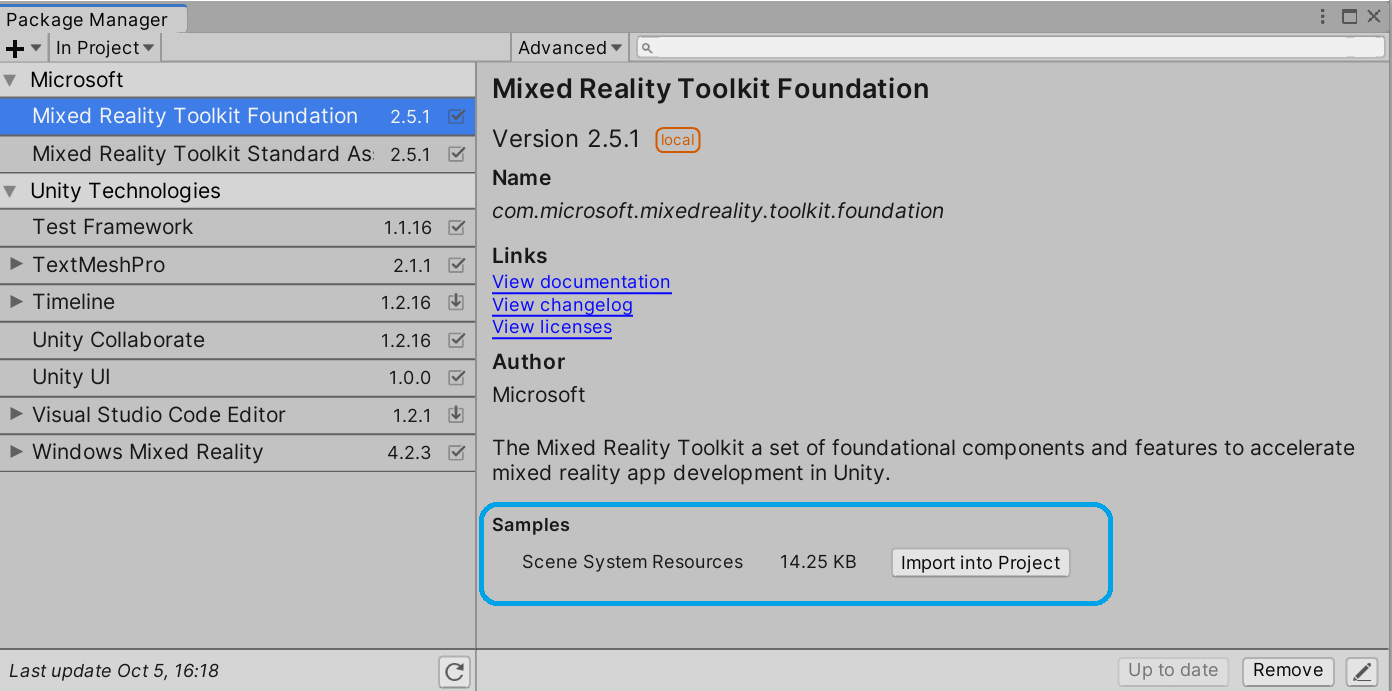
Task: Click the Author value Microsoft
Action: pos(539,395)
